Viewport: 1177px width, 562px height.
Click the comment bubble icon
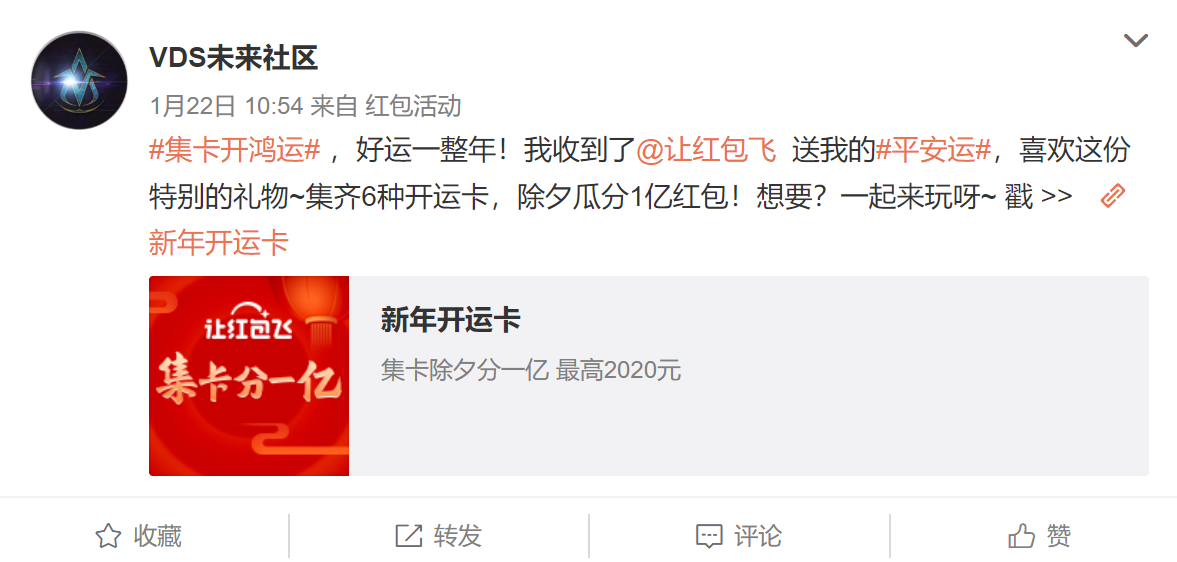(709, 536)
